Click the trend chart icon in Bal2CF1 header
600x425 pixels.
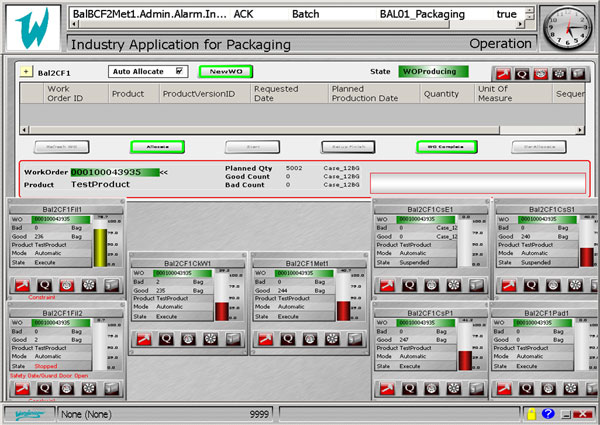(x=505, y=73)
